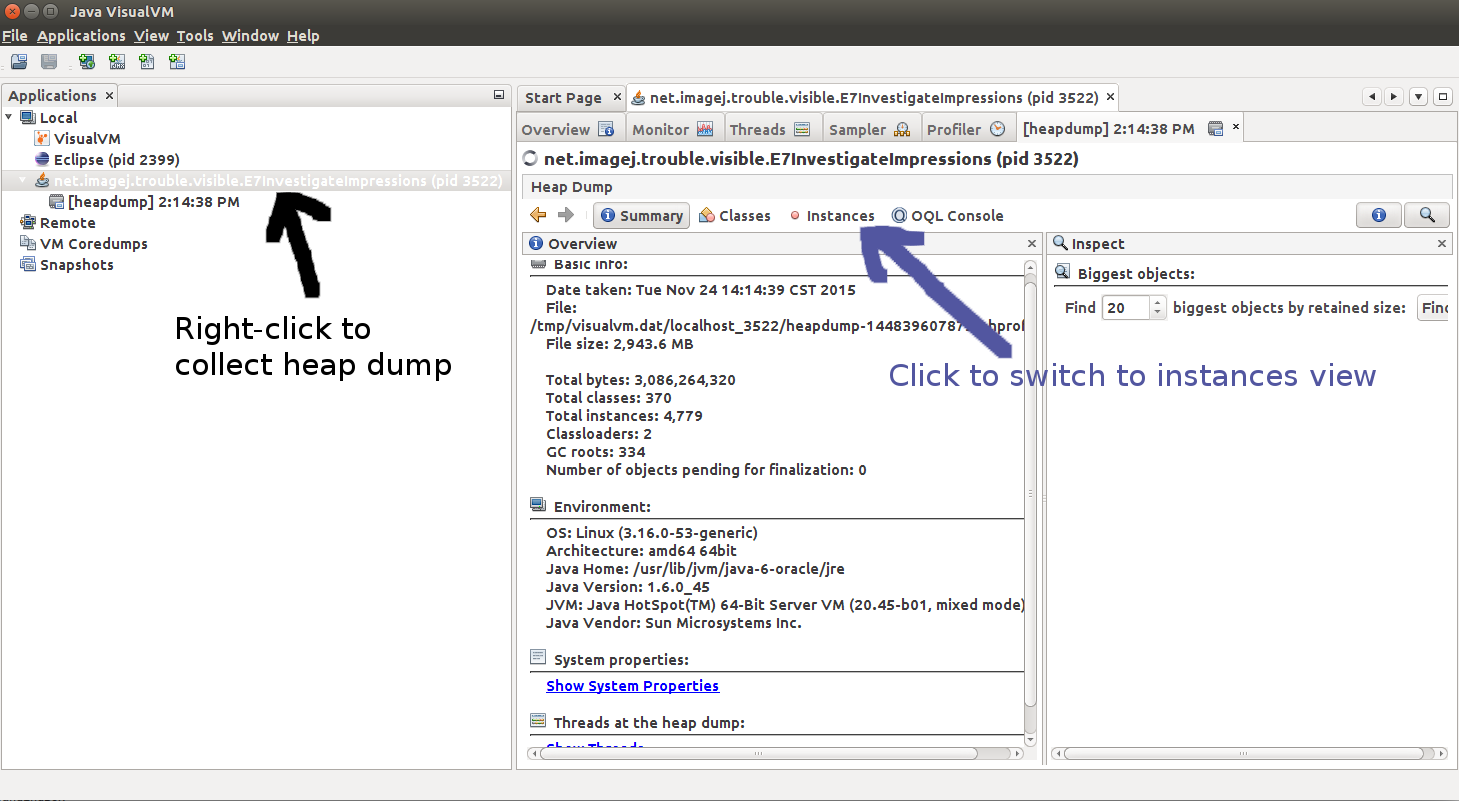Select the Add JMX Connection icon
The height and width of the screenshot is (801, 1459).
(x=116, y=61)
